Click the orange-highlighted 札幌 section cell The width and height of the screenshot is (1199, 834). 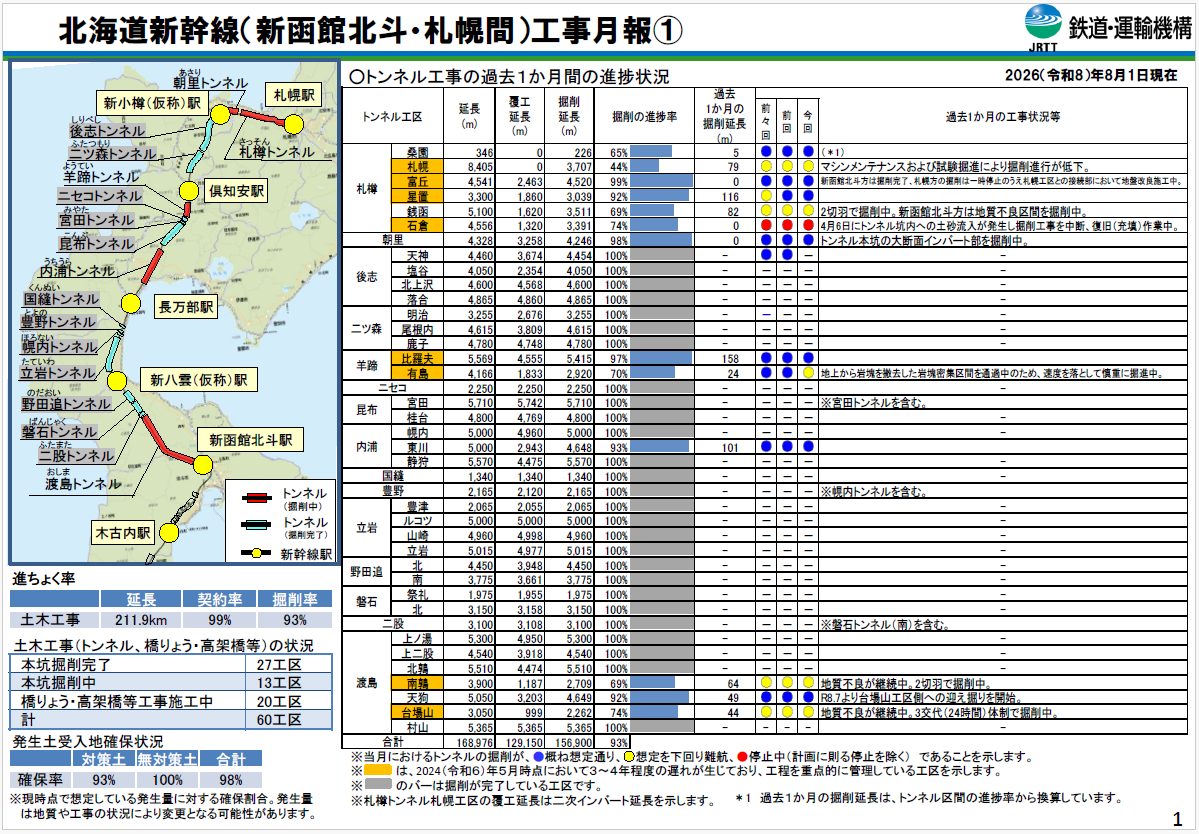(417, 167)
